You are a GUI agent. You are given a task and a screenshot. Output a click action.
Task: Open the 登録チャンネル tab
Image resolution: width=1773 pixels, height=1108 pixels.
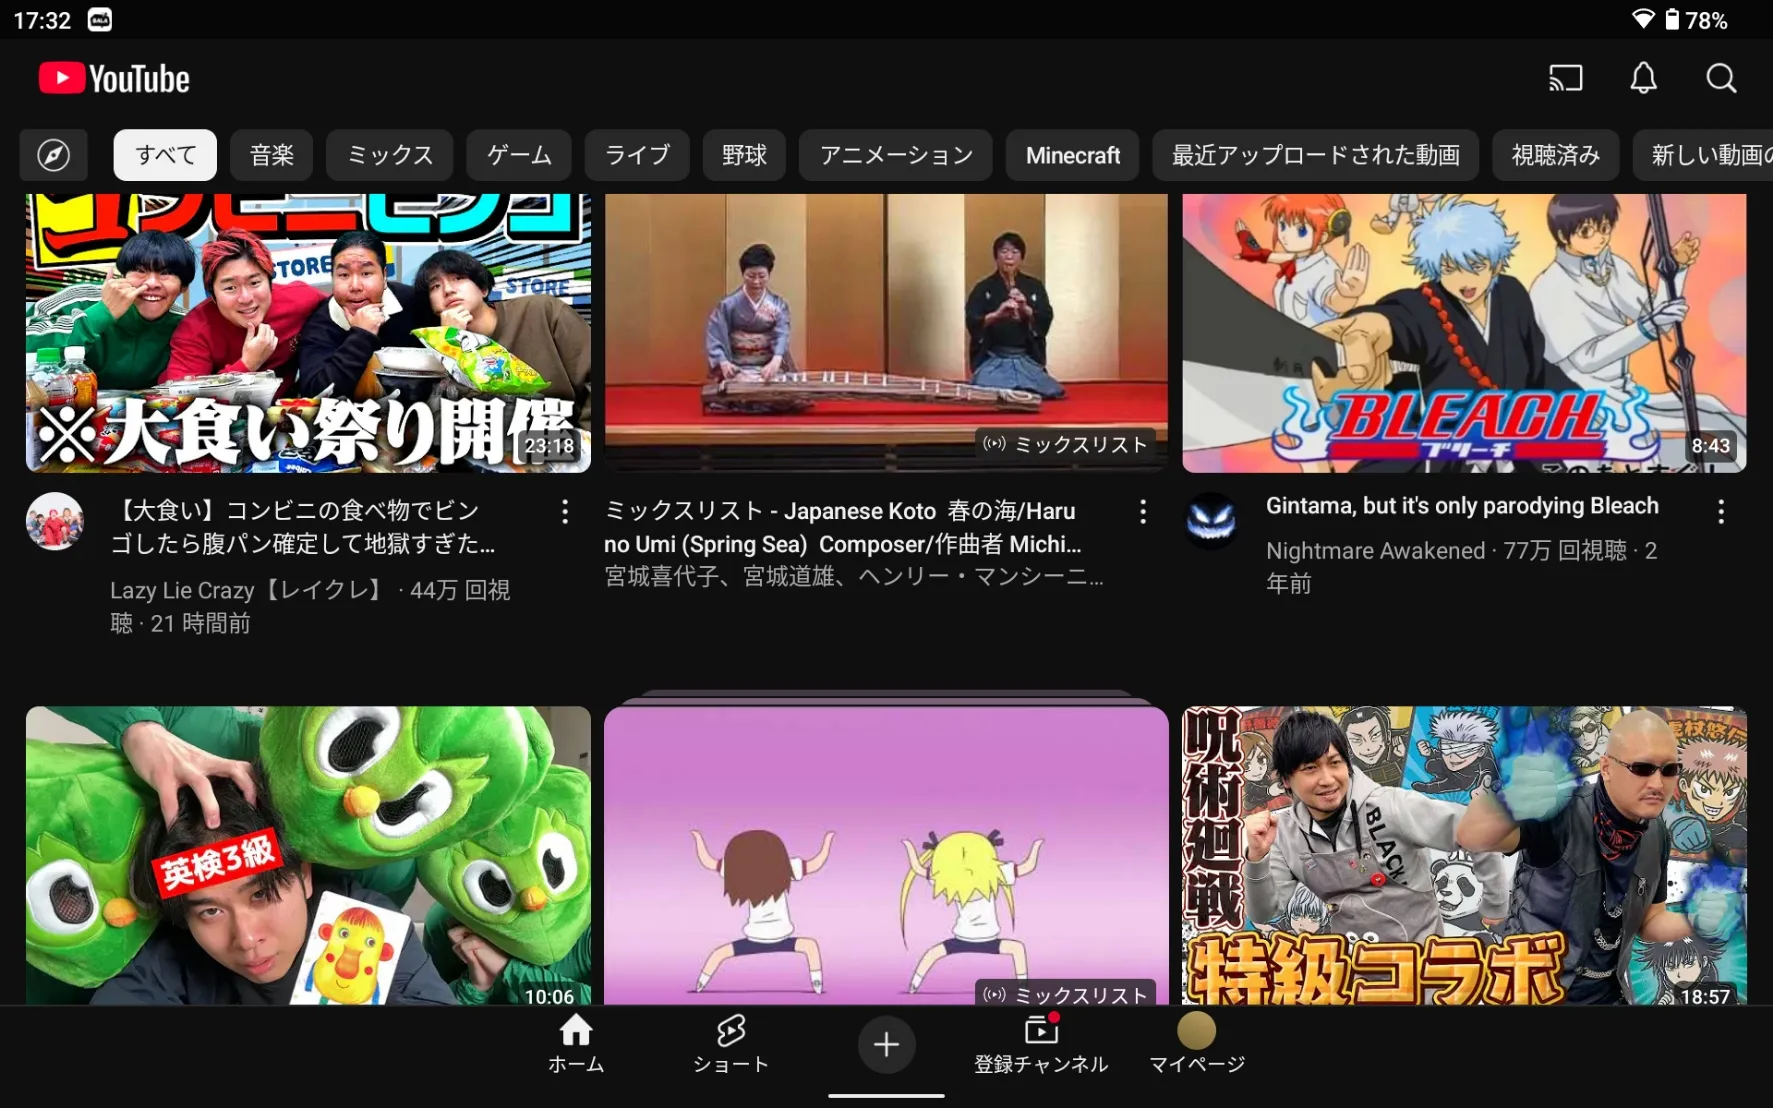[x=1041, y=1044]
